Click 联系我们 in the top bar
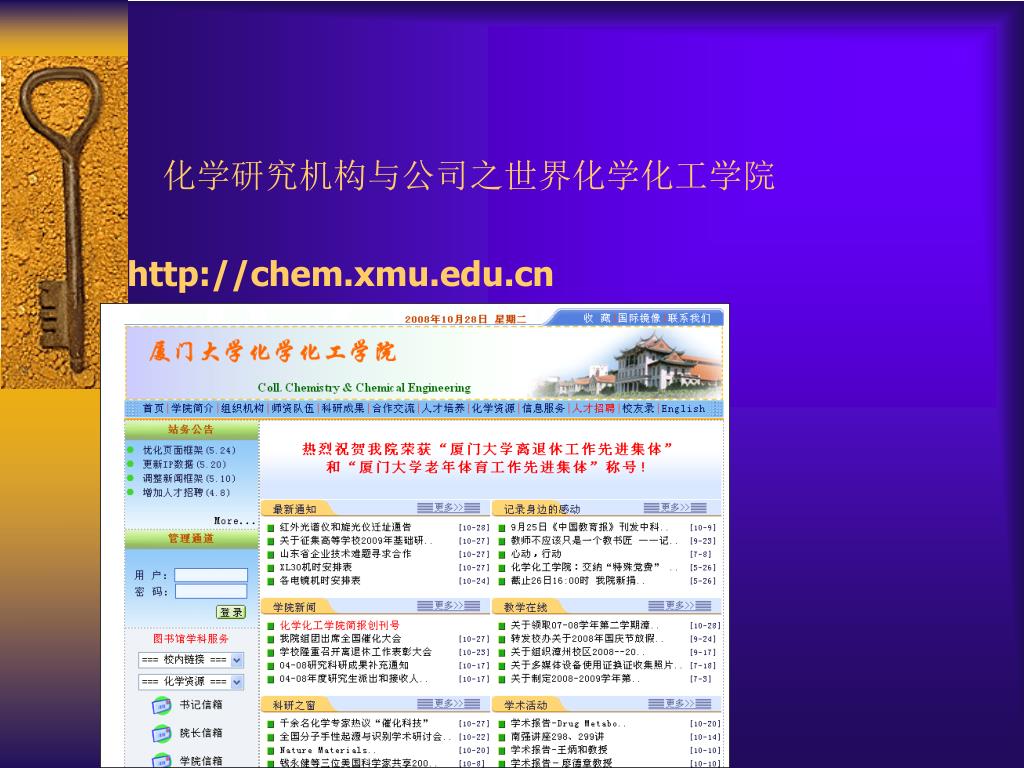Viewport: 1024px width, 768px height. click(x=689, y=318)
